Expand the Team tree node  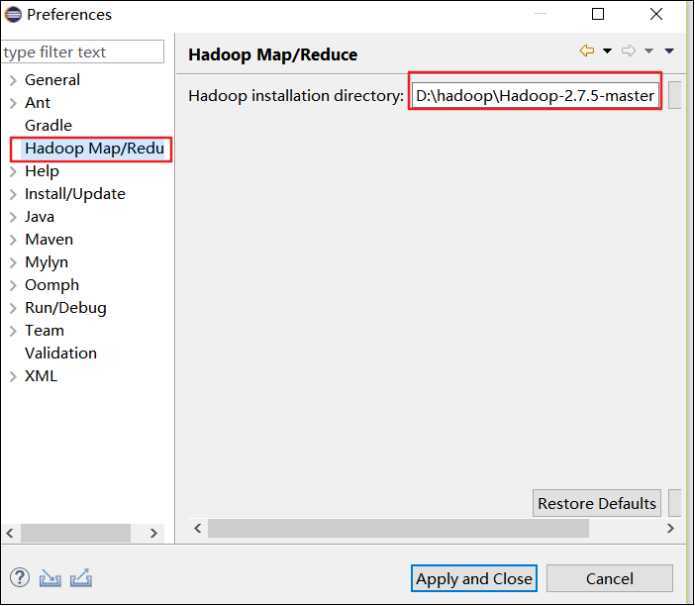[13, 331]
